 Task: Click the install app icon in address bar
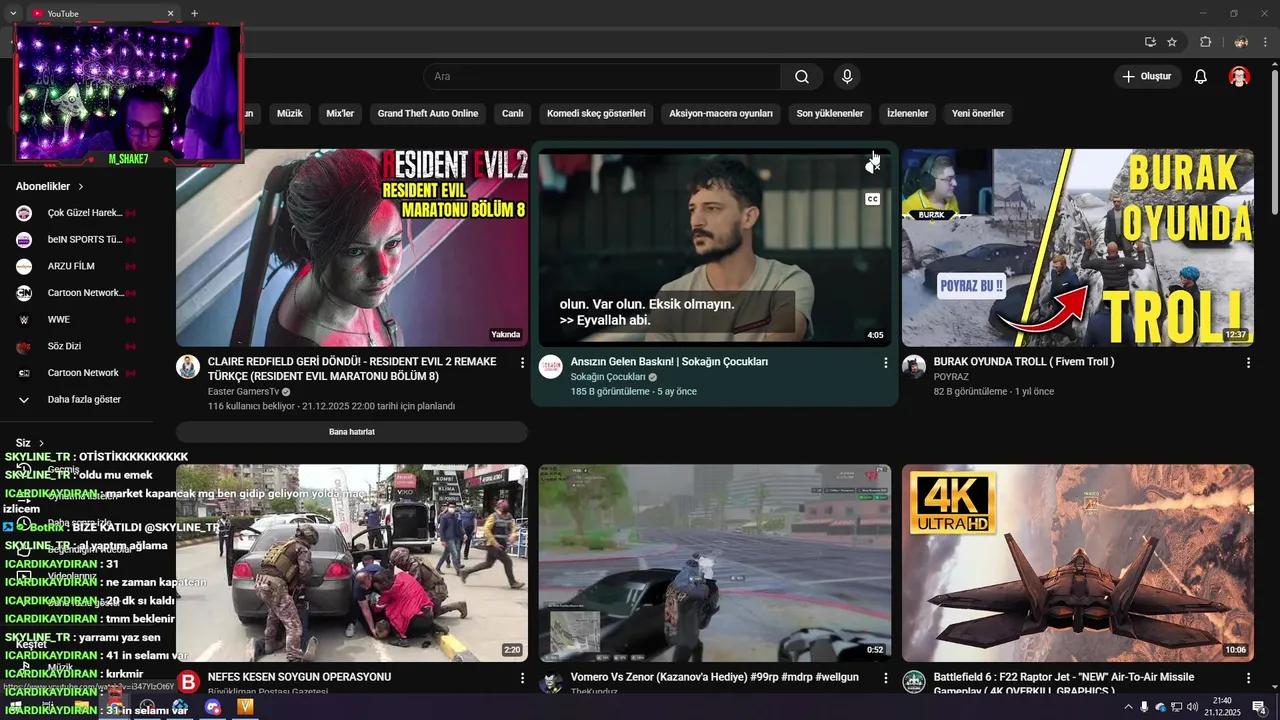click(x=1150, y=42)
